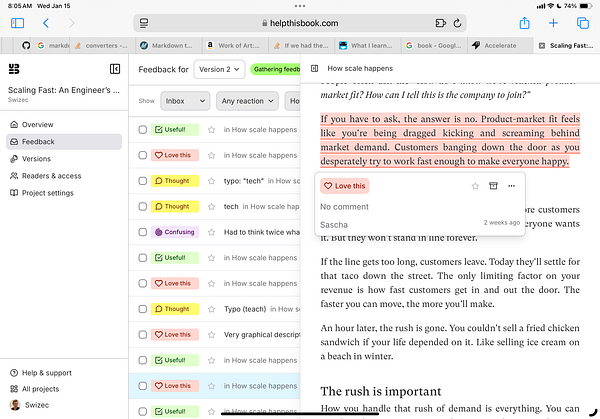This screenshot has width=600, height=419.
Task: Star the 'Typo (teach)' feedback row
Action: pos(211,309)
